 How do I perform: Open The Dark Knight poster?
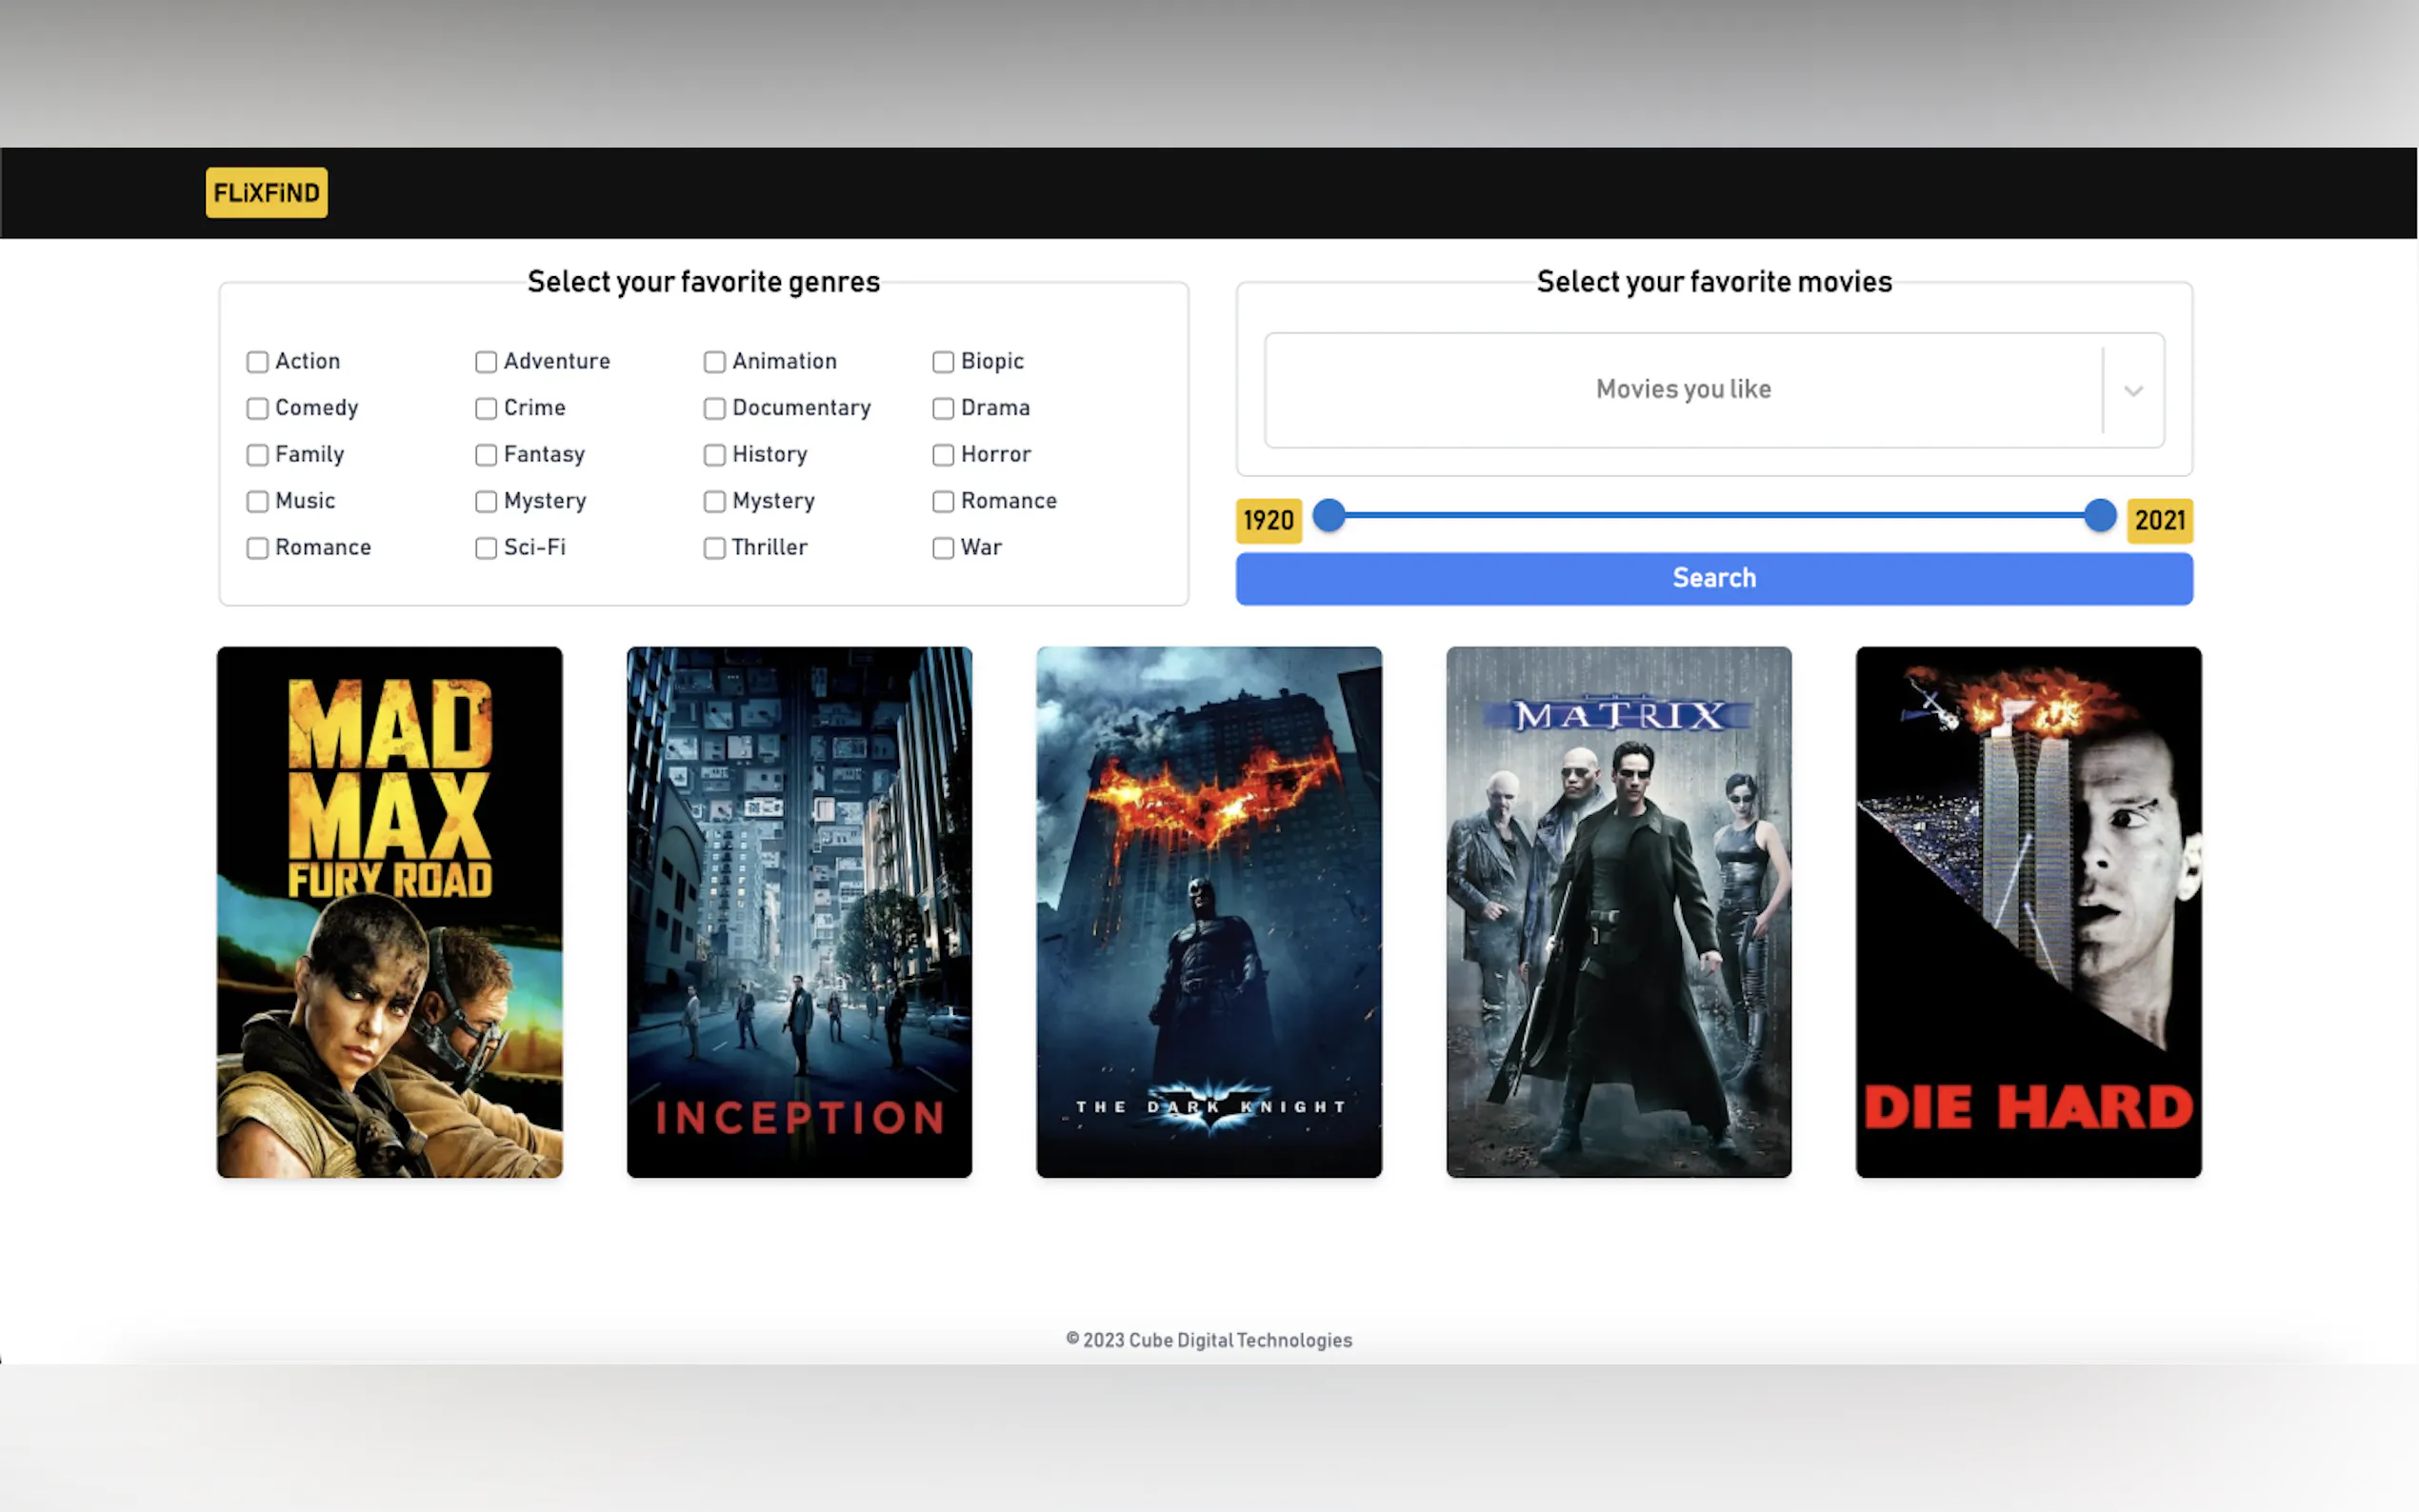1208,911
